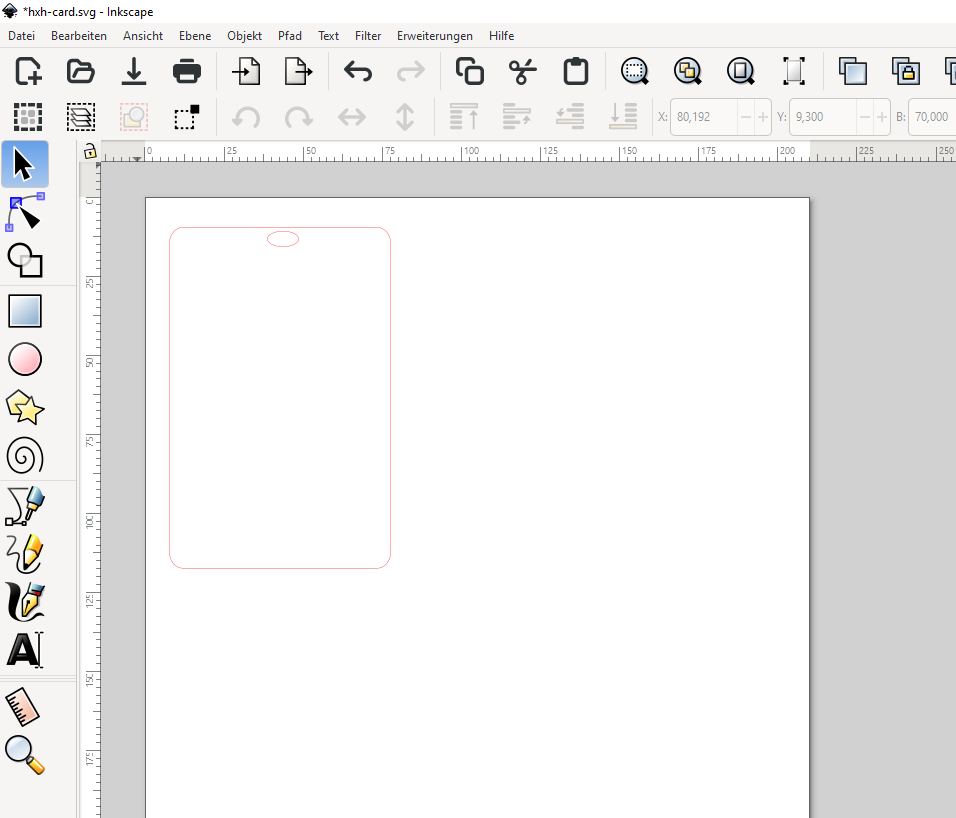The image size is (956, 818).
Task: Select the Star and polygon tool
Action: point(25,408)
